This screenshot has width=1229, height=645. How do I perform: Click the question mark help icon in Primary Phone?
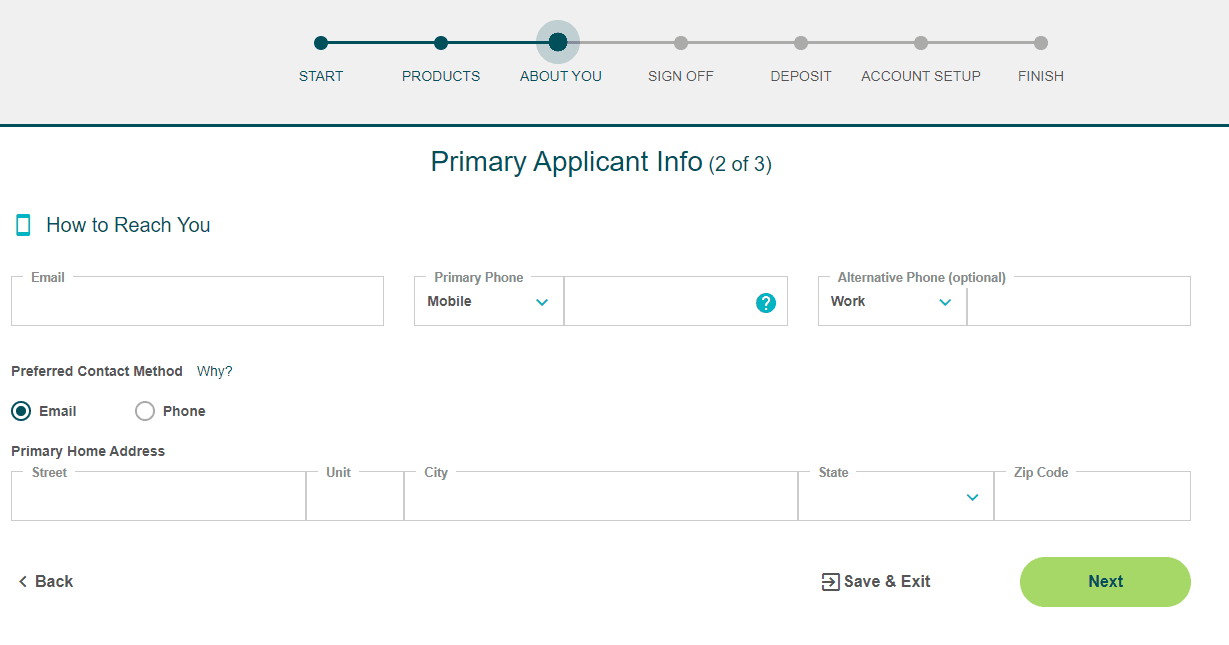point(765,302)
